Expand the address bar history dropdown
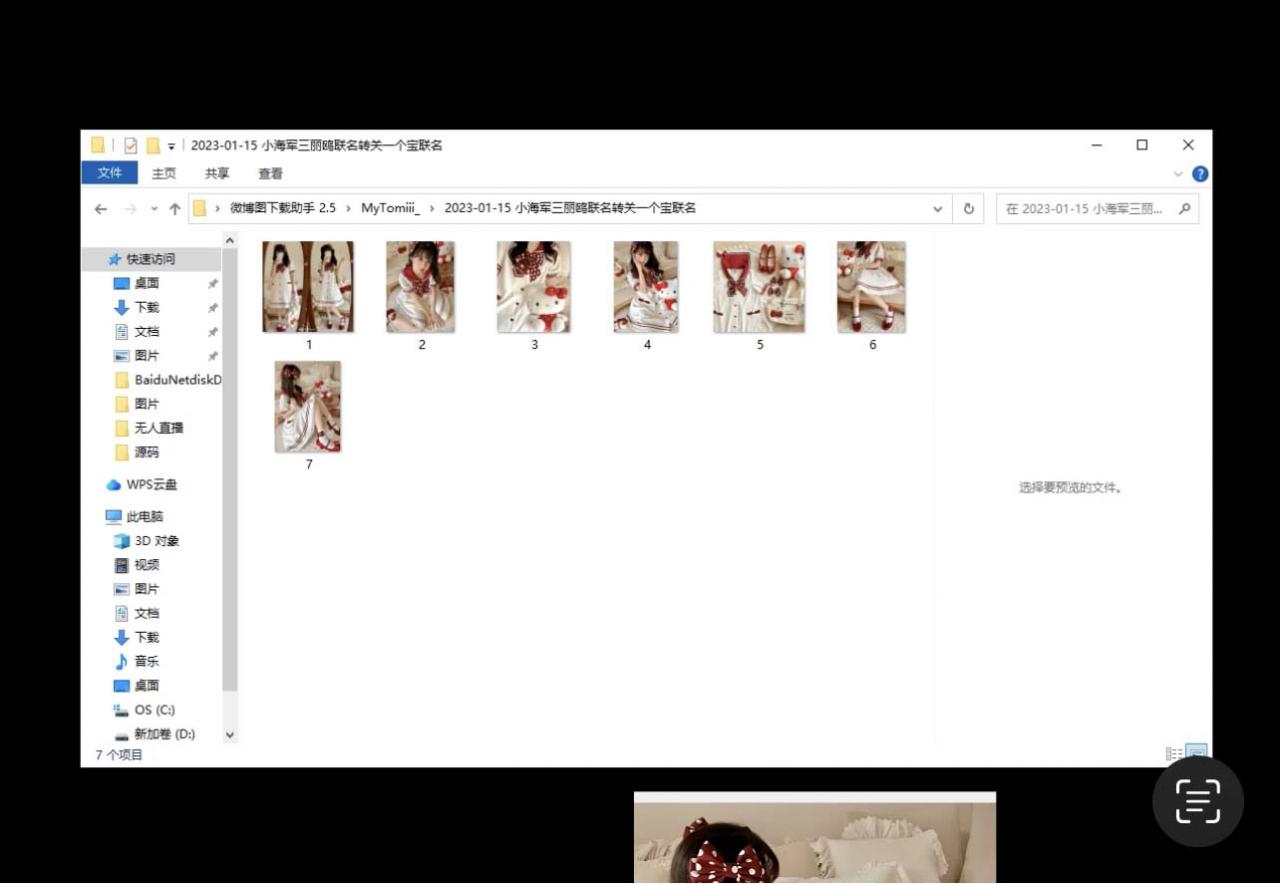The width and height of the screenshot is (1280, 884). pyautogui.click(x=937, y=209)
